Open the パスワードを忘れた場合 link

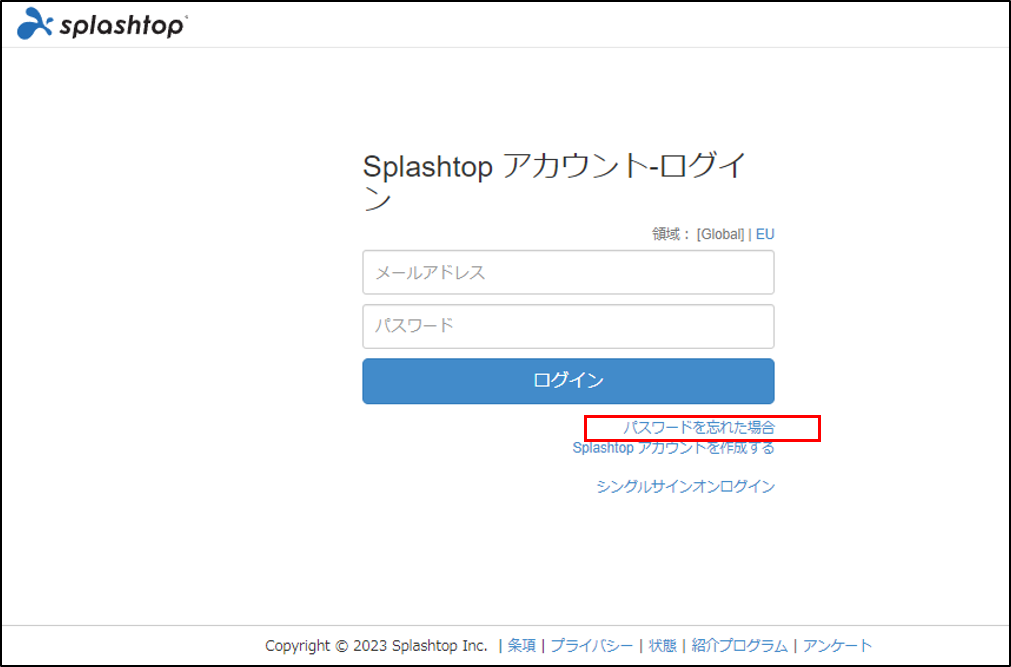pos(698,427)
